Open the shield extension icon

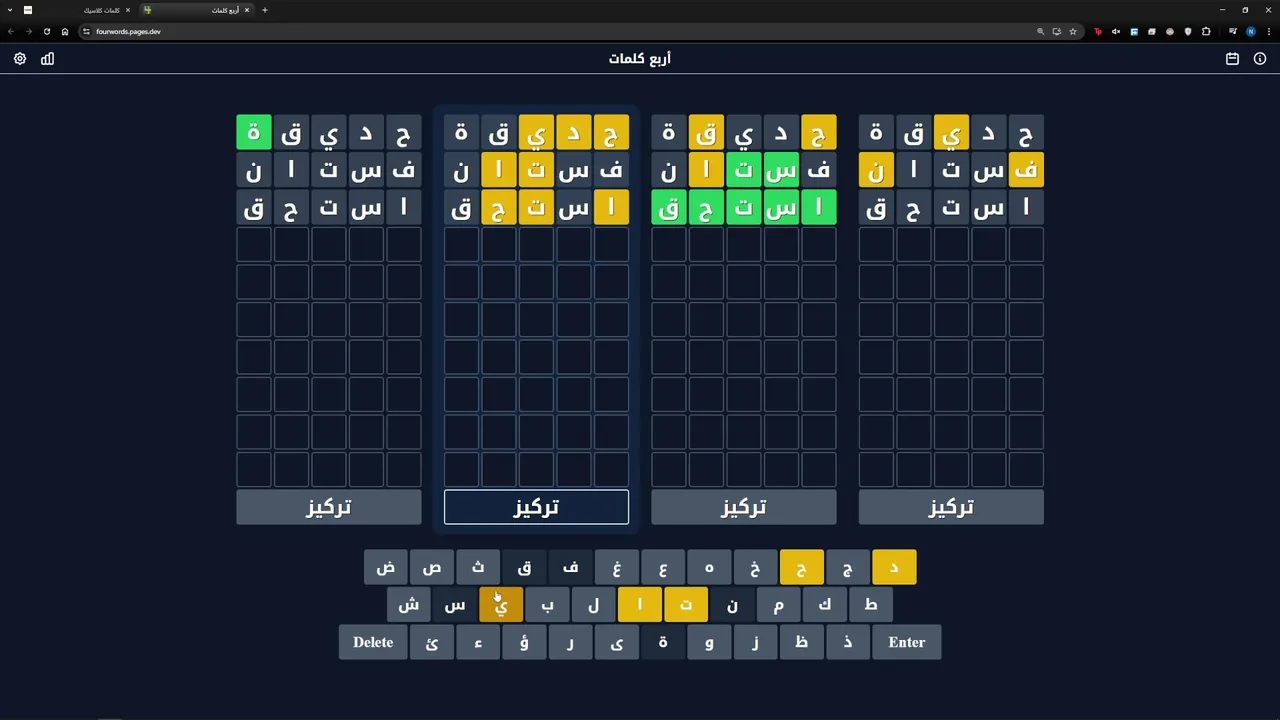pos(1188,31)
